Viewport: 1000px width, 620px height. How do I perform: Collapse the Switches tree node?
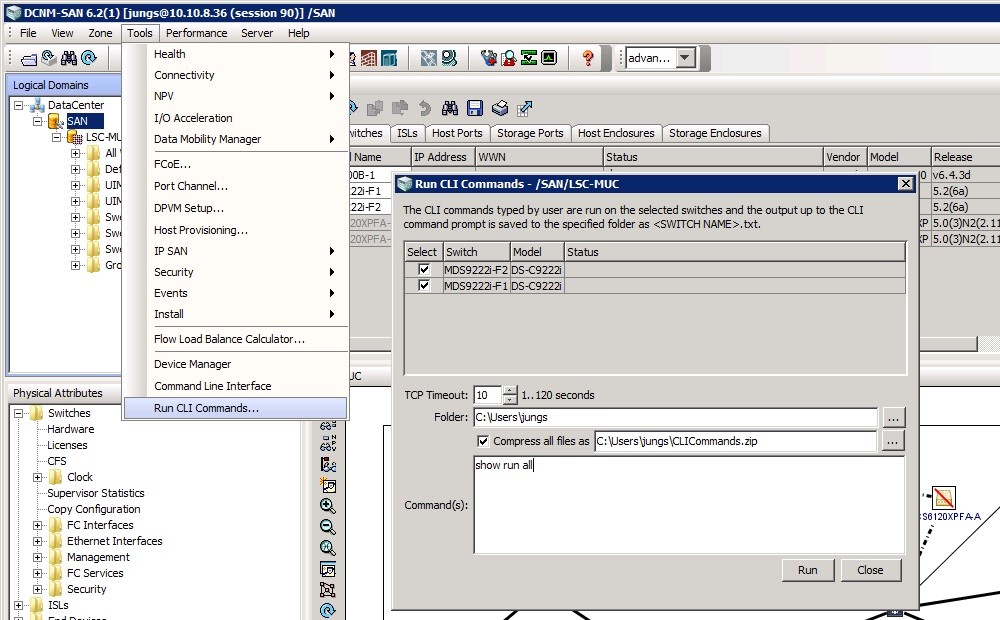(18, 413)
